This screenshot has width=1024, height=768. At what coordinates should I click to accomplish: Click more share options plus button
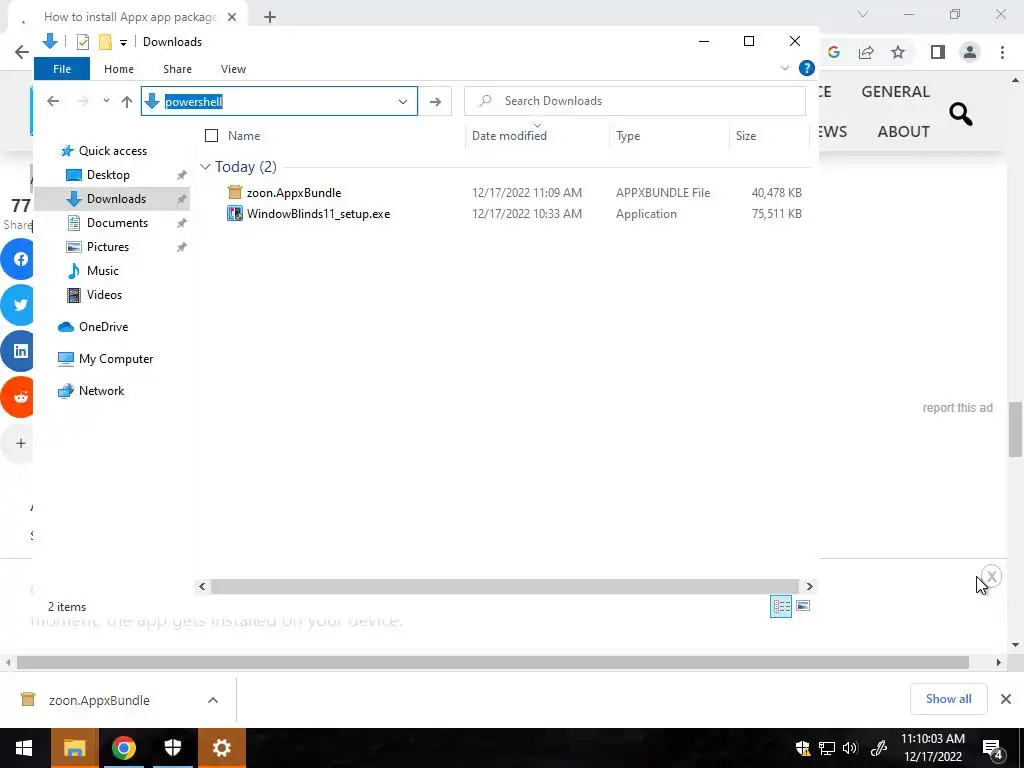coord(20,443)
